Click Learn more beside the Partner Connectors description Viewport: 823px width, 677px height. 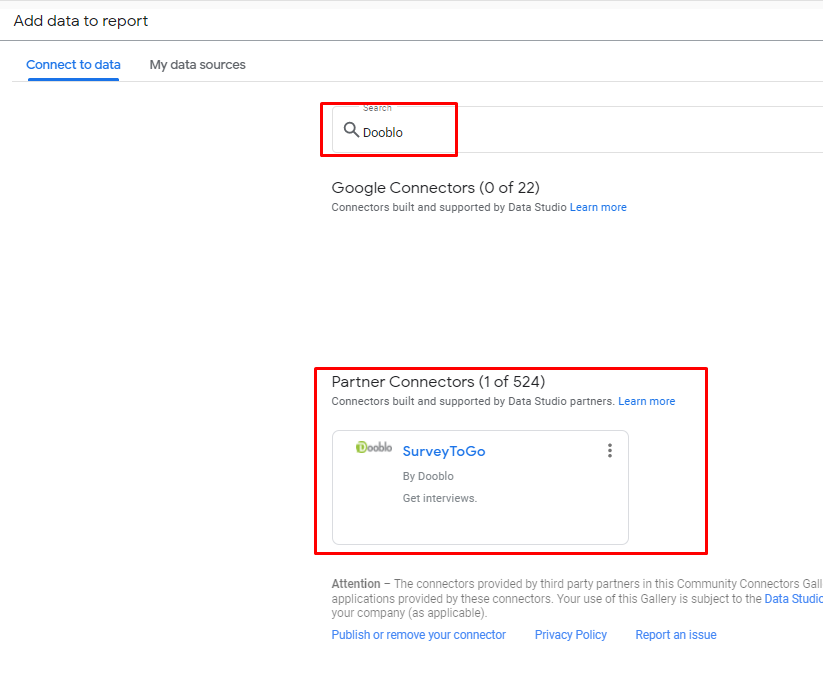647,401
